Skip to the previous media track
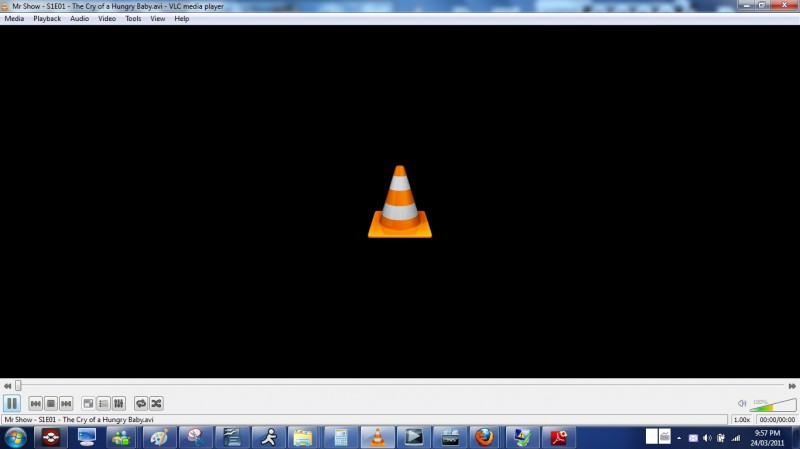This screenshot has width=800, height=449. [x=35, y=404]
